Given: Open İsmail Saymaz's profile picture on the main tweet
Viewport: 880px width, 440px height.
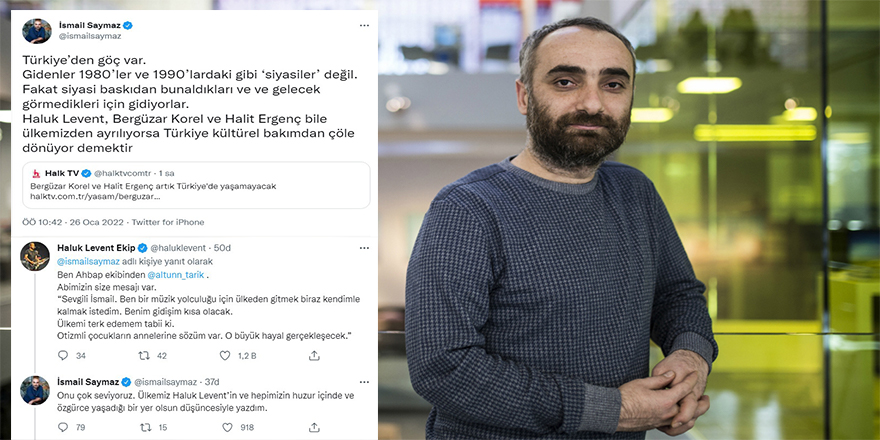Looking at the screenshot, I should pyautogui.click(x=36, y=31).
